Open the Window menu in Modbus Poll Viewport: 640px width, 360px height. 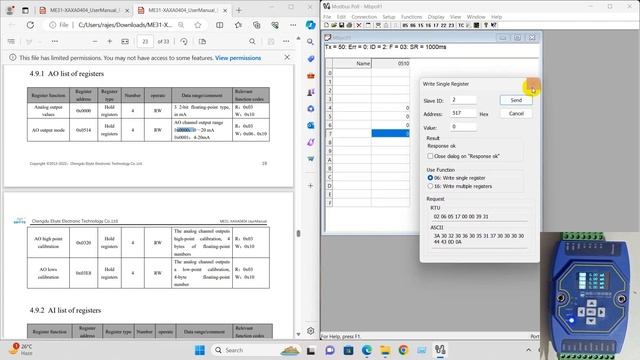click(x=476, y=17)
